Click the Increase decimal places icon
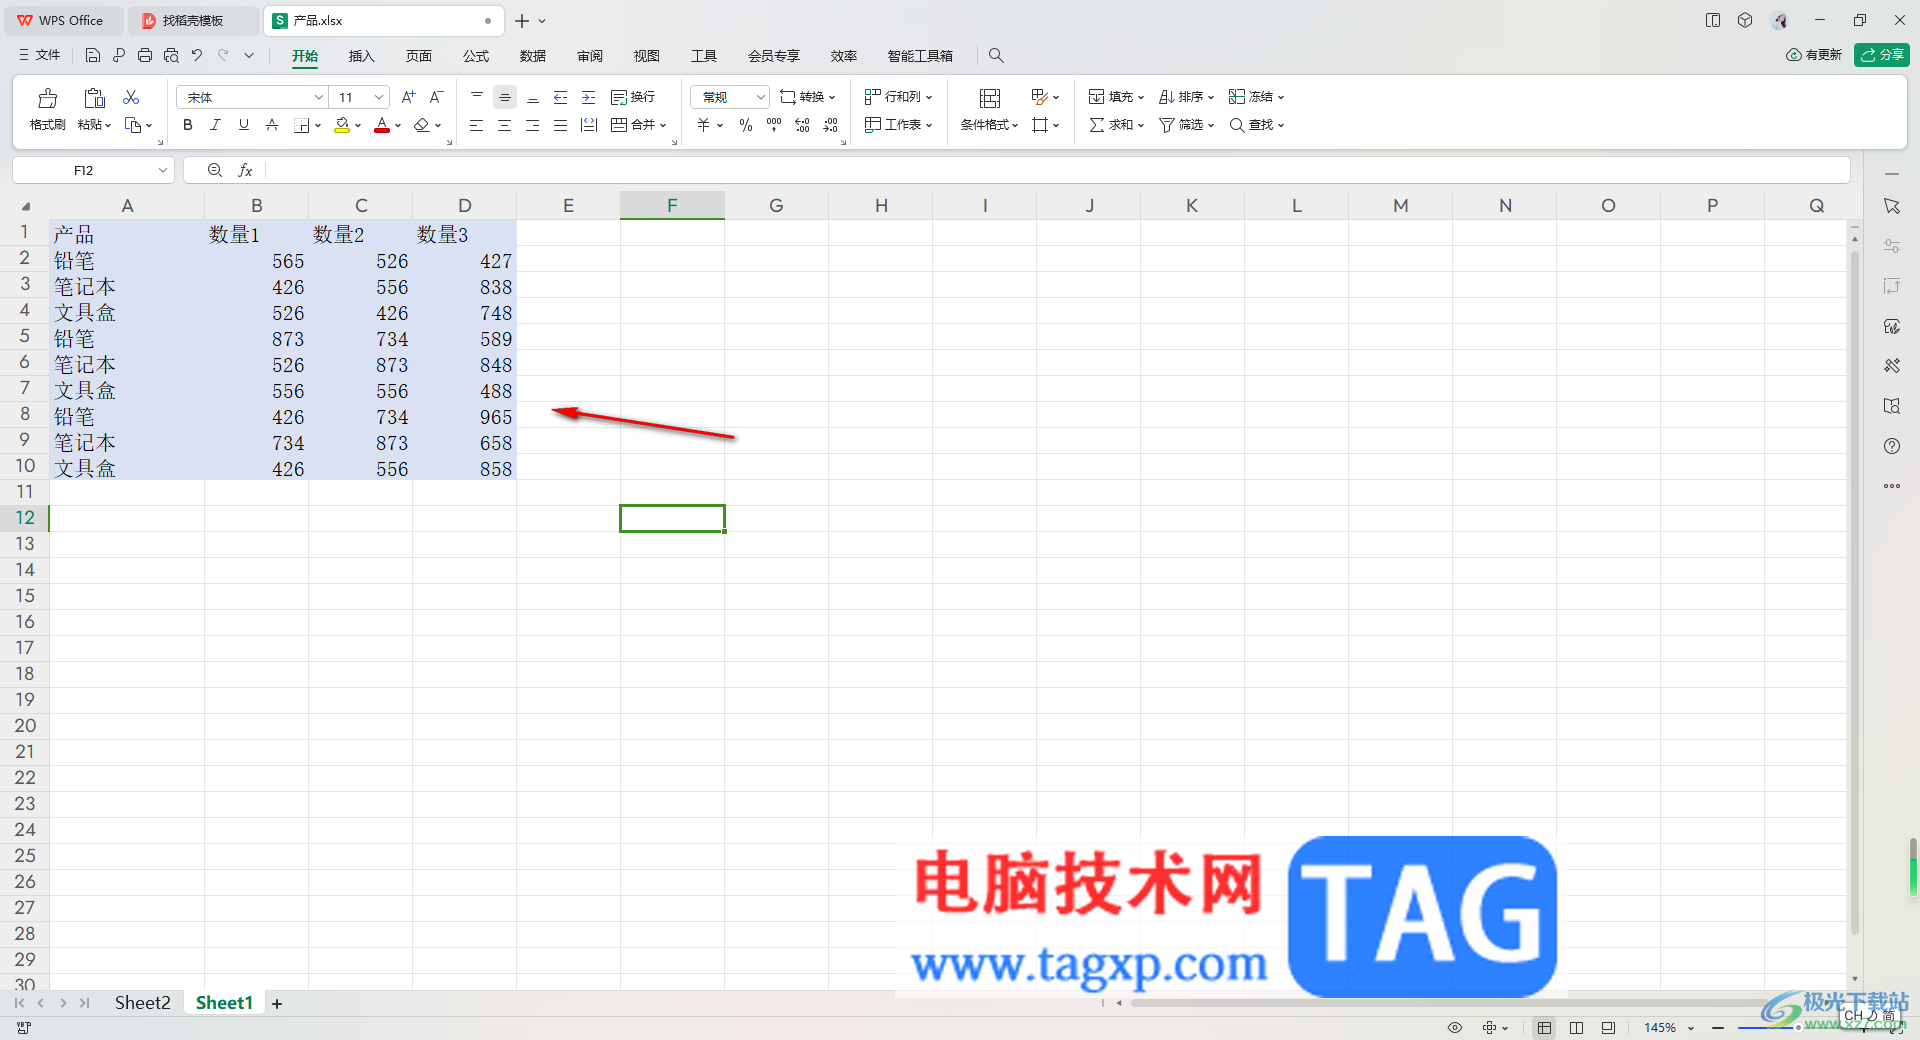This screenshot has height=1040, width=1920. coord(802,125)
